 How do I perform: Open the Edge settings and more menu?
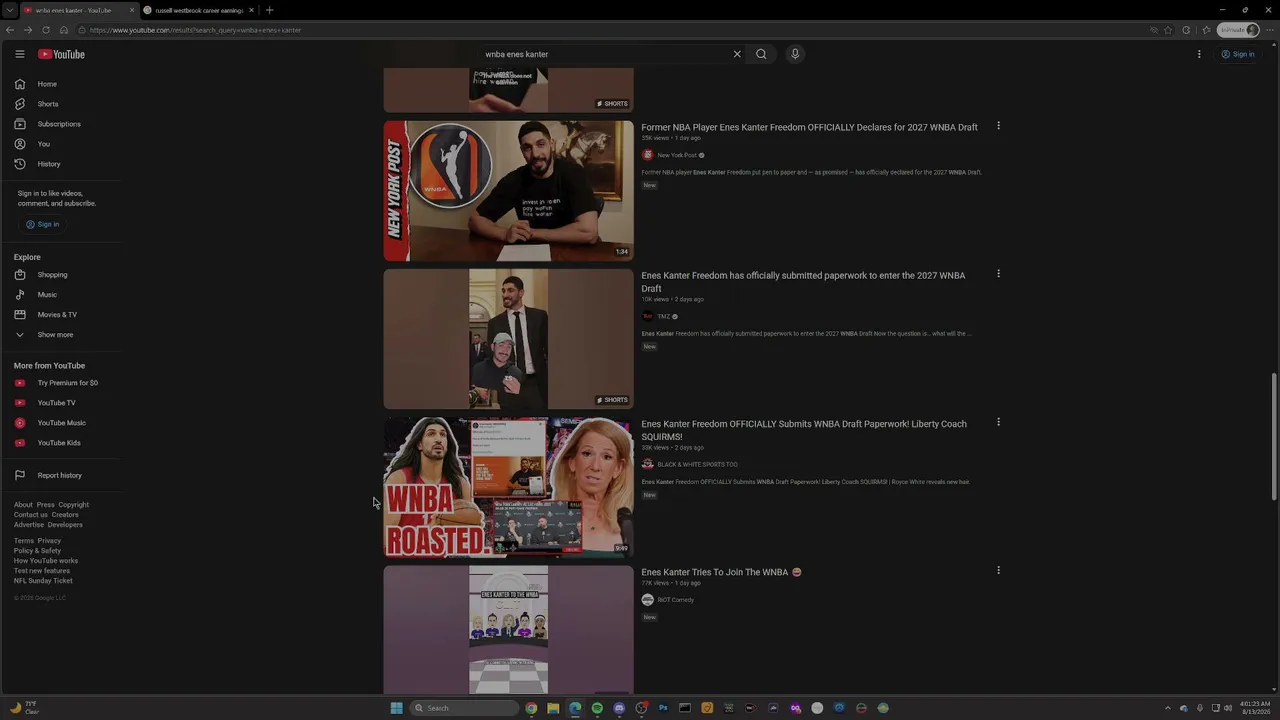[1270, 30]
